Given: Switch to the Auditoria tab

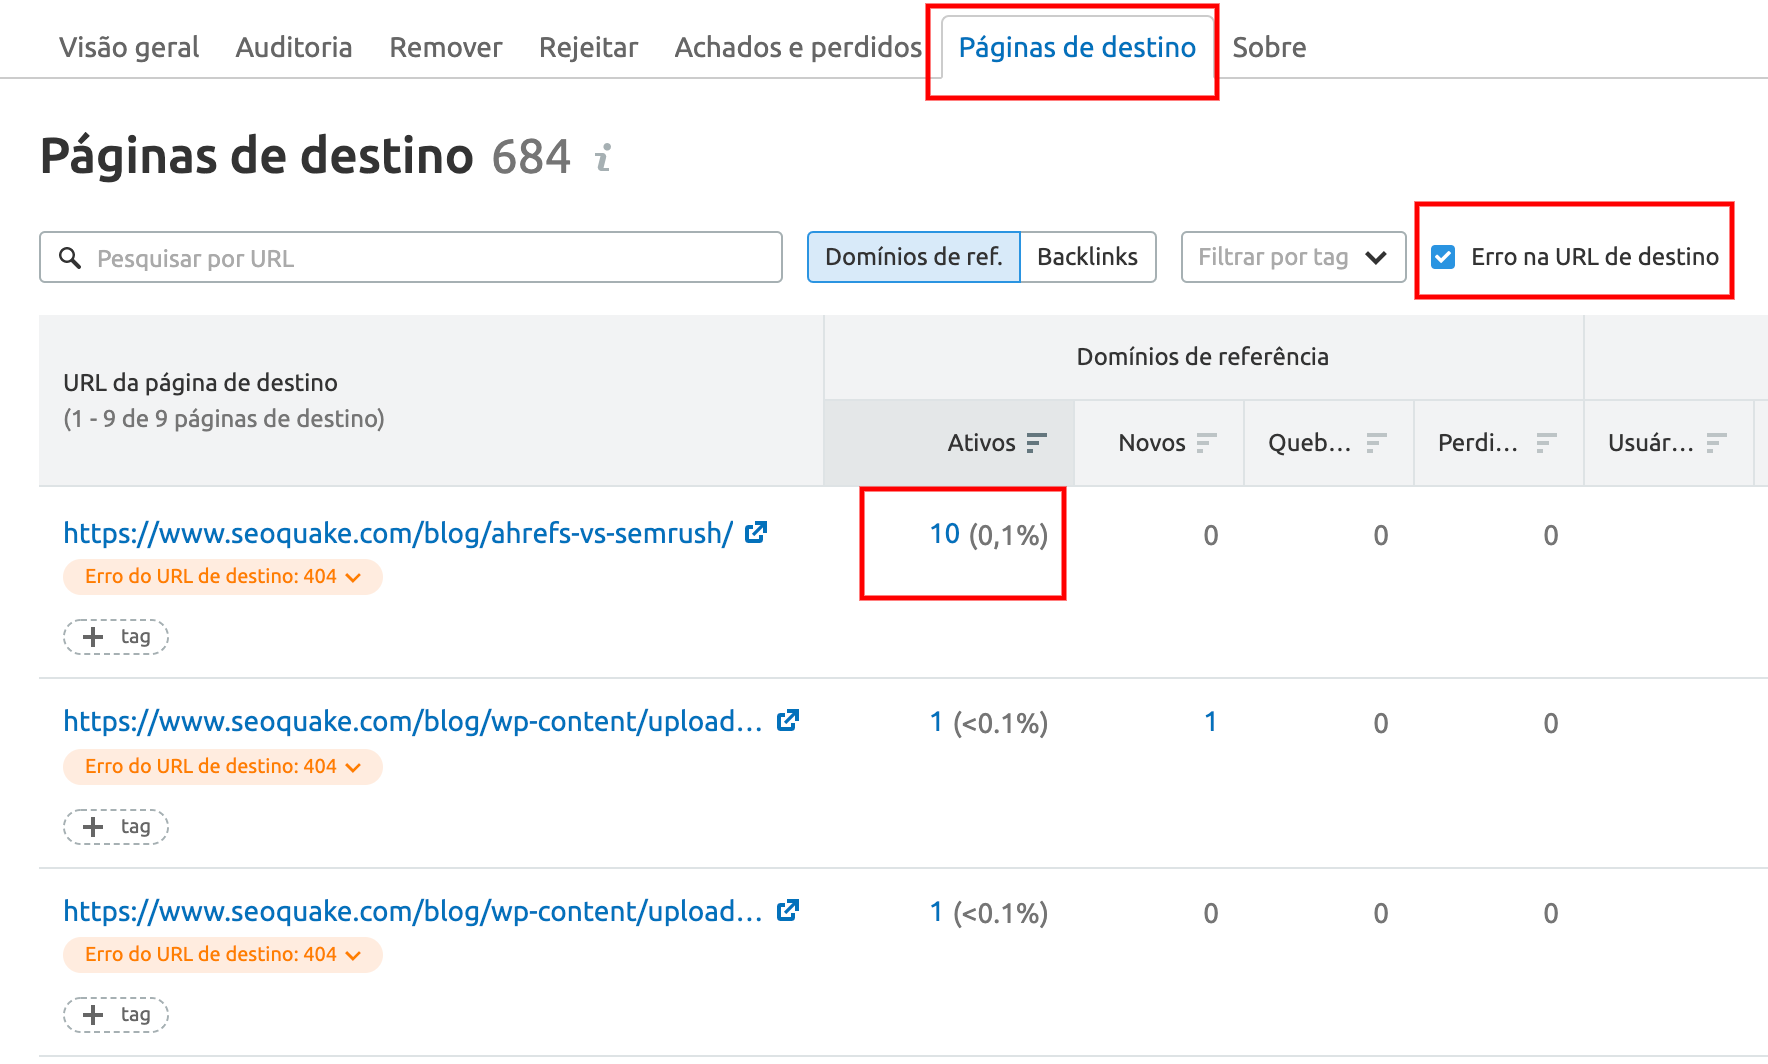Looking at the screenshot, I should [294, 47].
